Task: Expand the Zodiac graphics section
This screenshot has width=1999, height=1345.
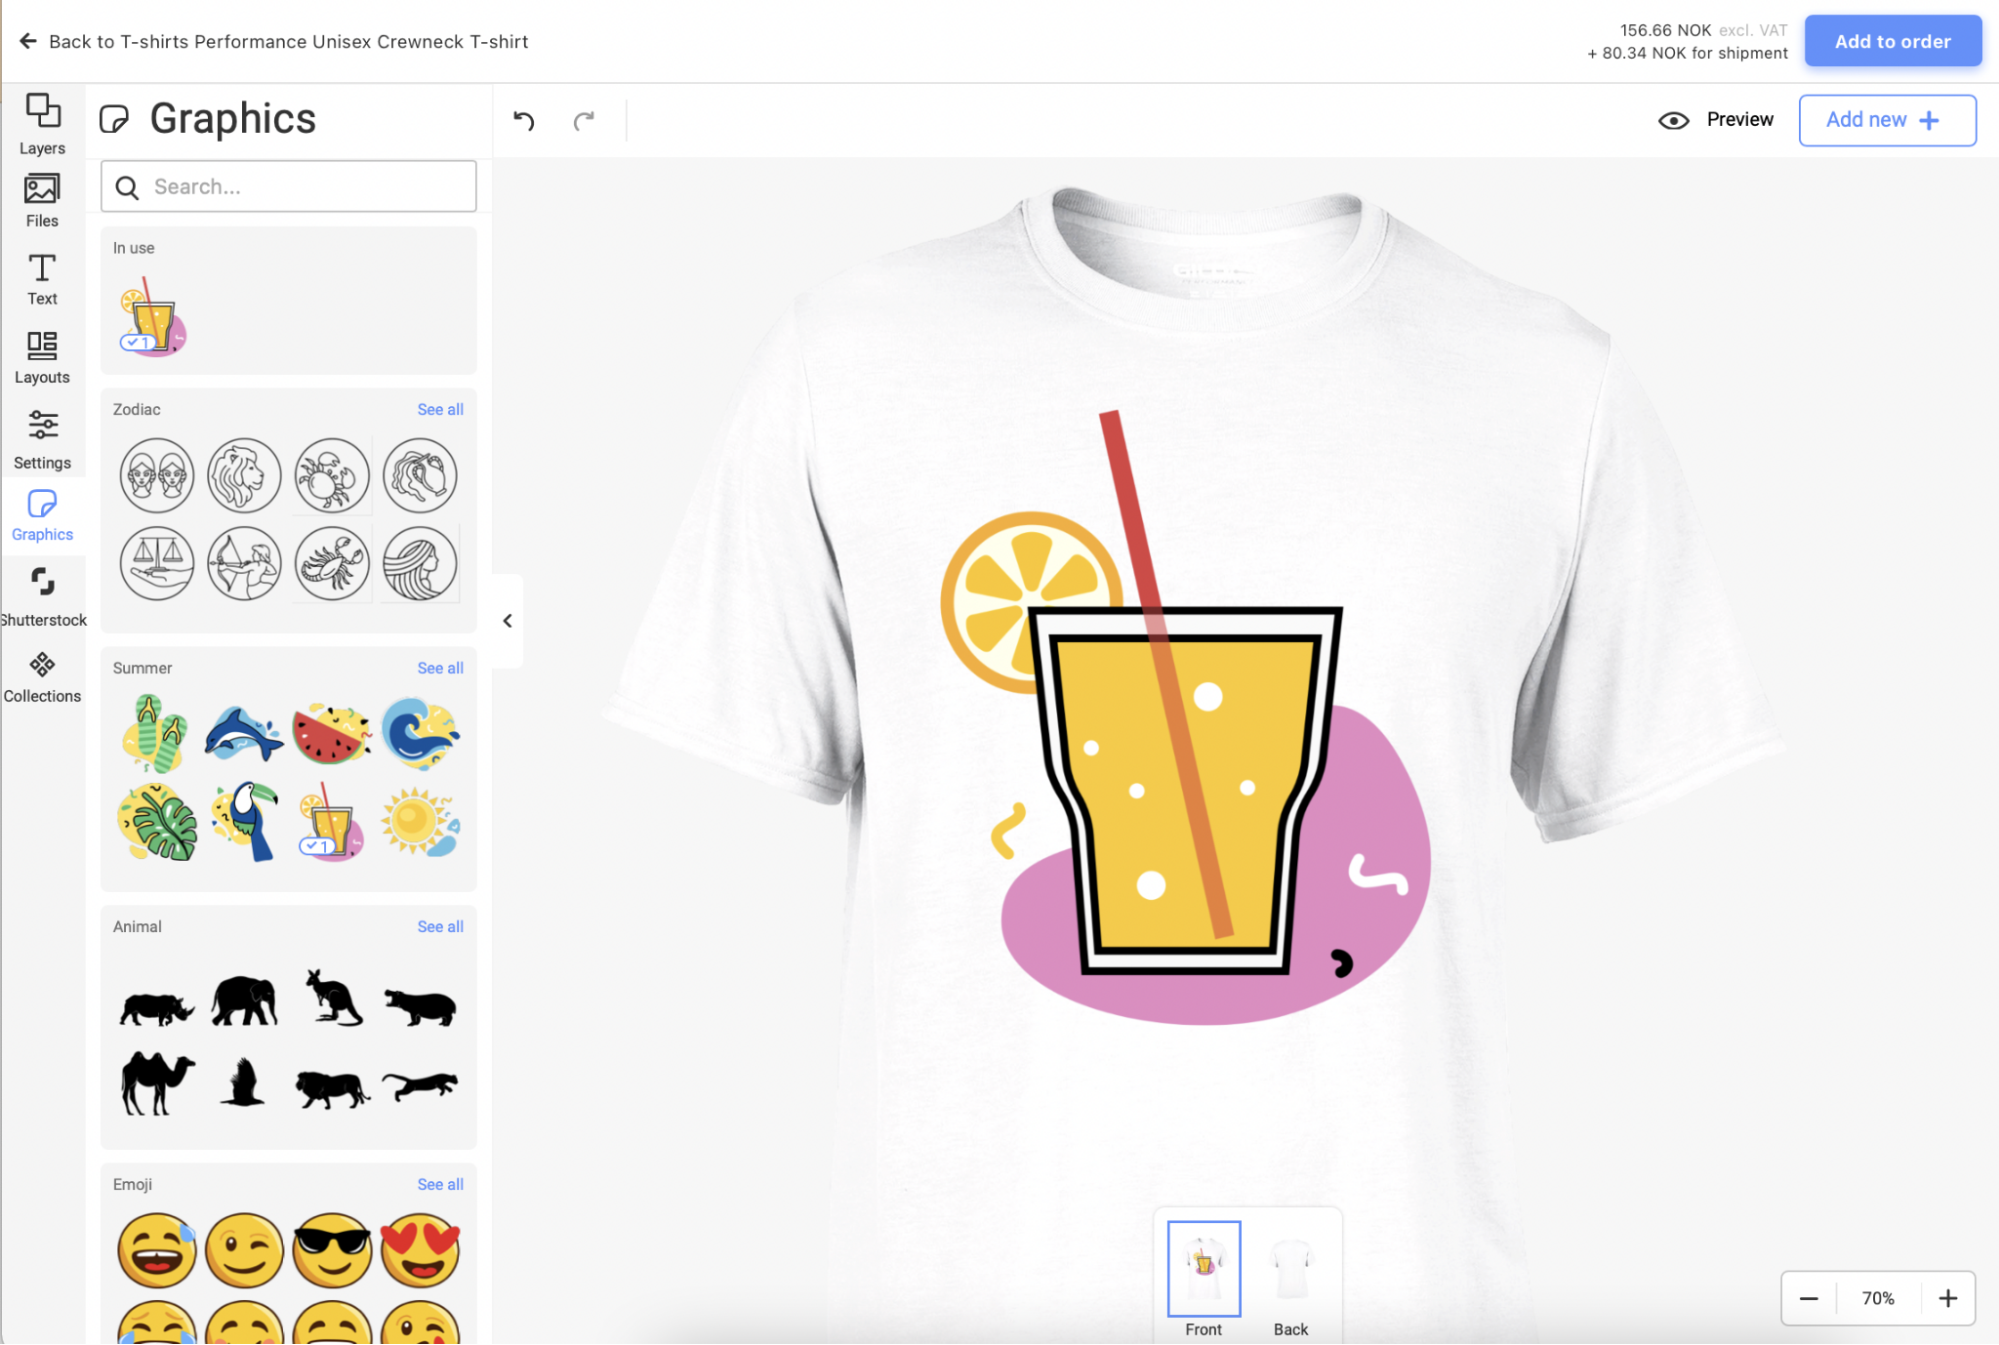Action: click(x=440, y=408)
